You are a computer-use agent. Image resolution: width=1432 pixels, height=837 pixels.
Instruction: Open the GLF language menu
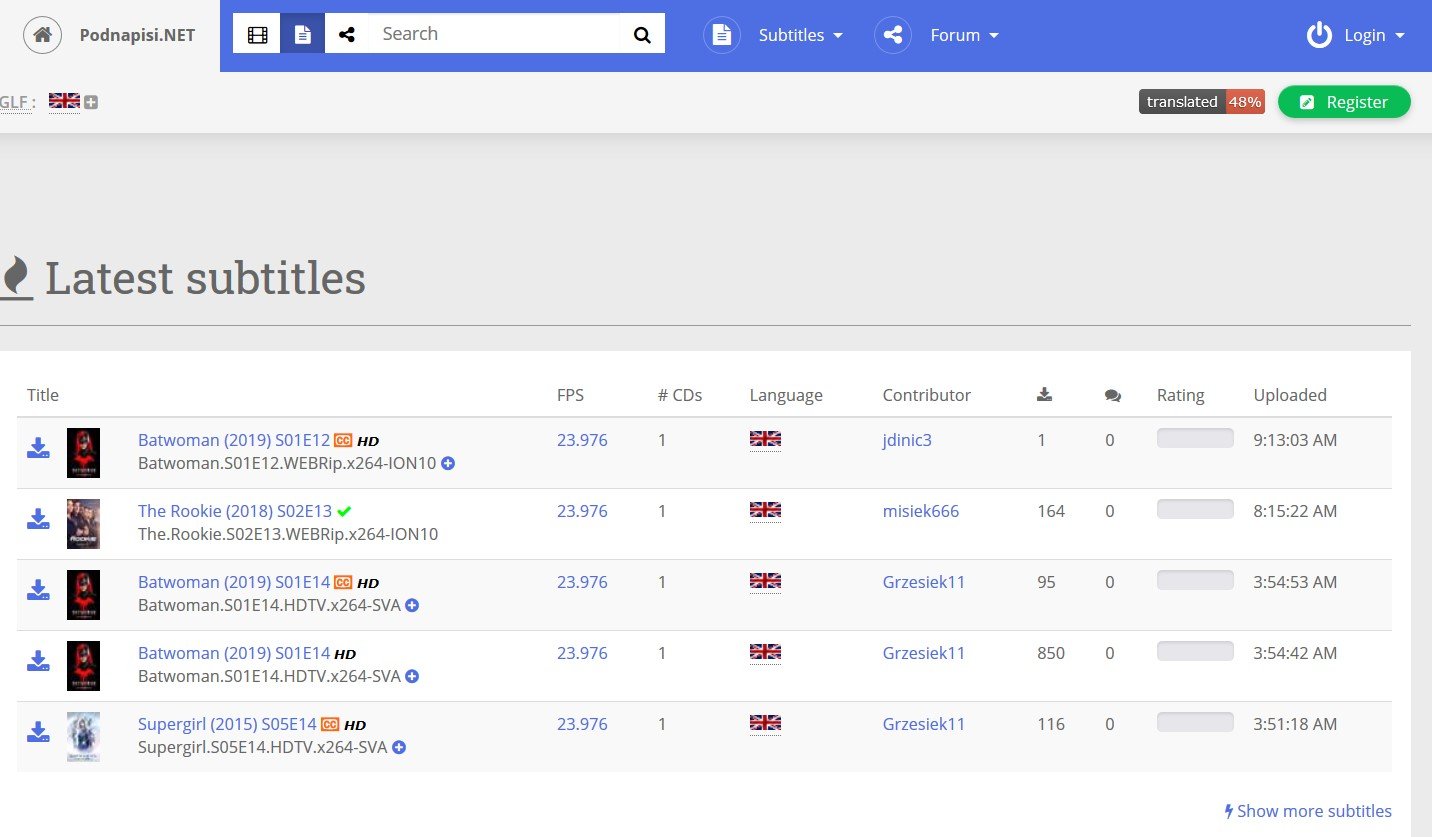click(x=14, y=102)
